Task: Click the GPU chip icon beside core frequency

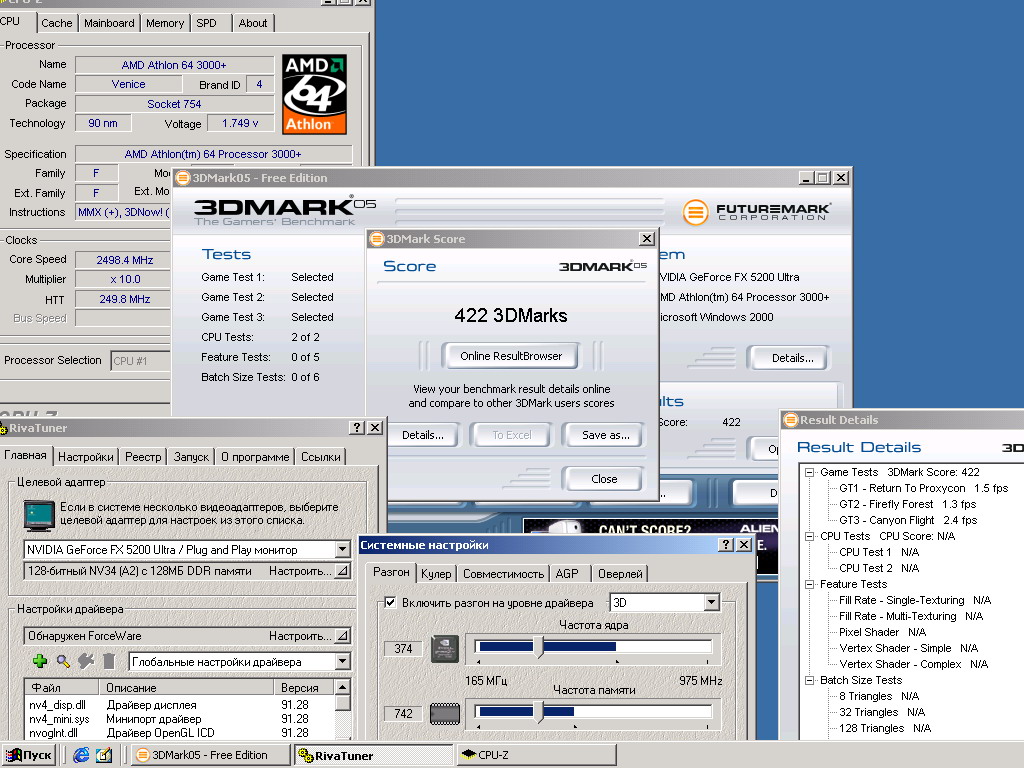Action: click(445, 648)
